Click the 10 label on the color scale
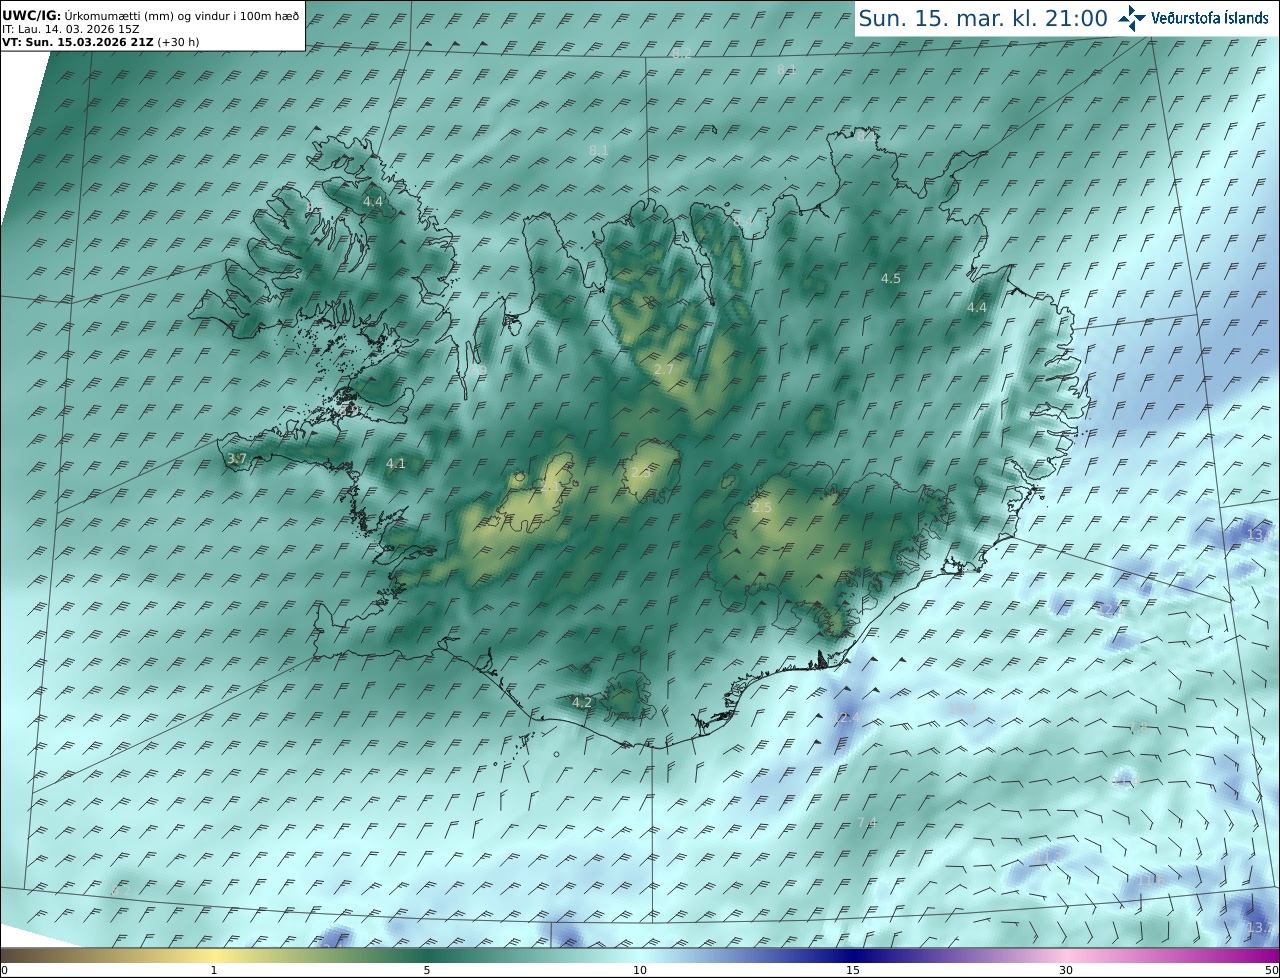The height and width of the screenshot is (978, 1280). click(x=640, y=970)
